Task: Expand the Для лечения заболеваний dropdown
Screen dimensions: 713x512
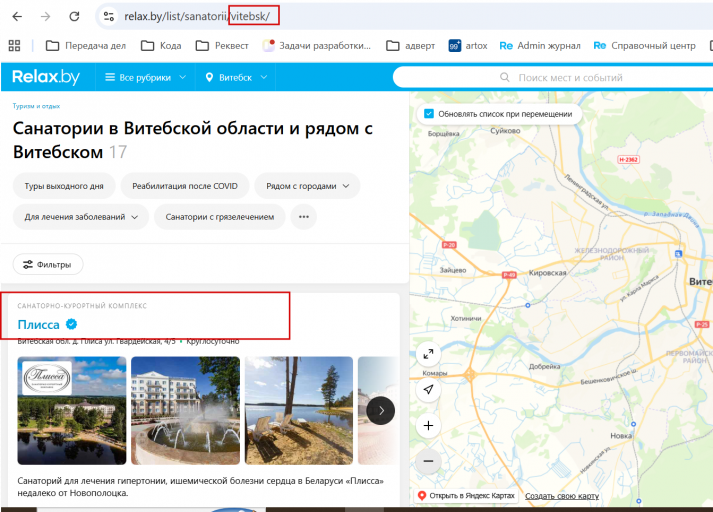Action: pyautogui.click(x=81, y=217)
